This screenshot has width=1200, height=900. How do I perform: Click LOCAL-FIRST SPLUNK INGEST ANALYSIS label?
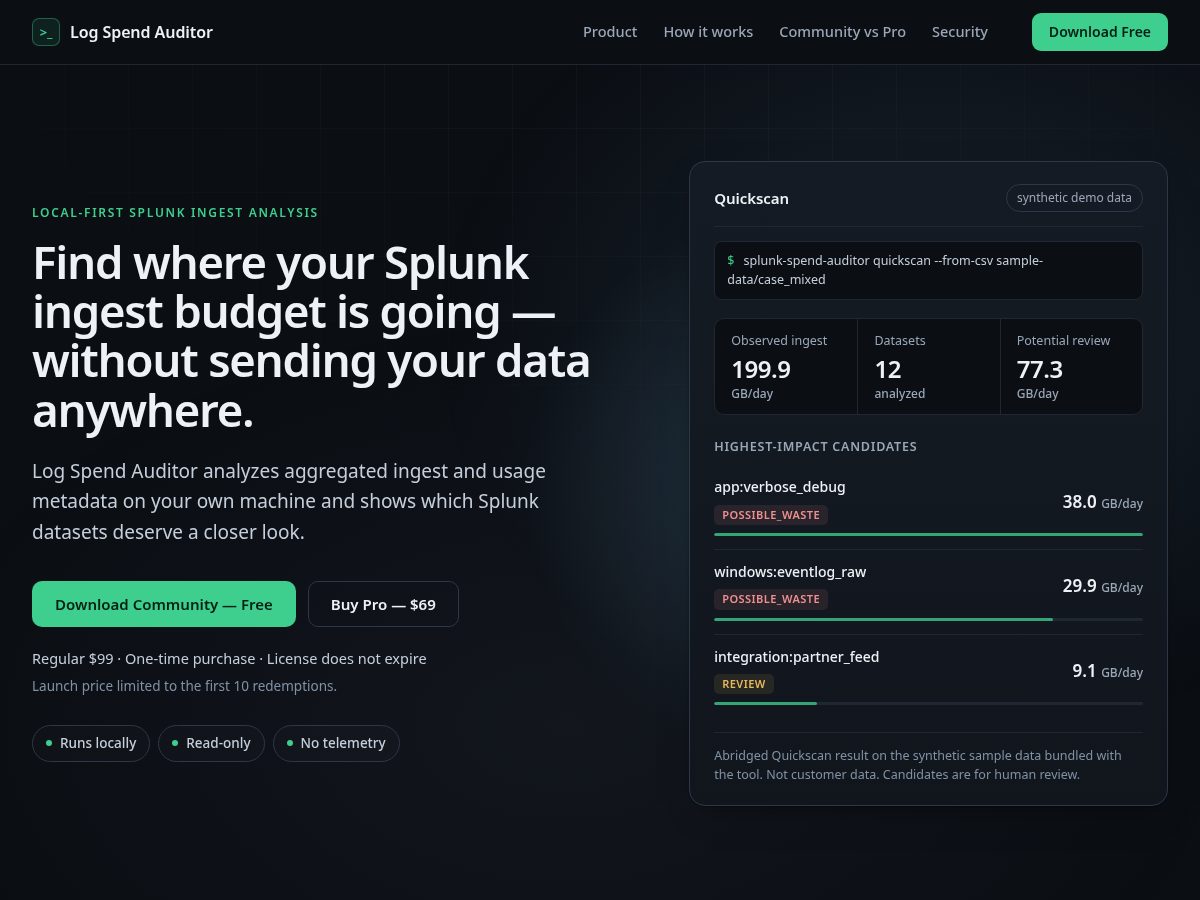(175, 212)
